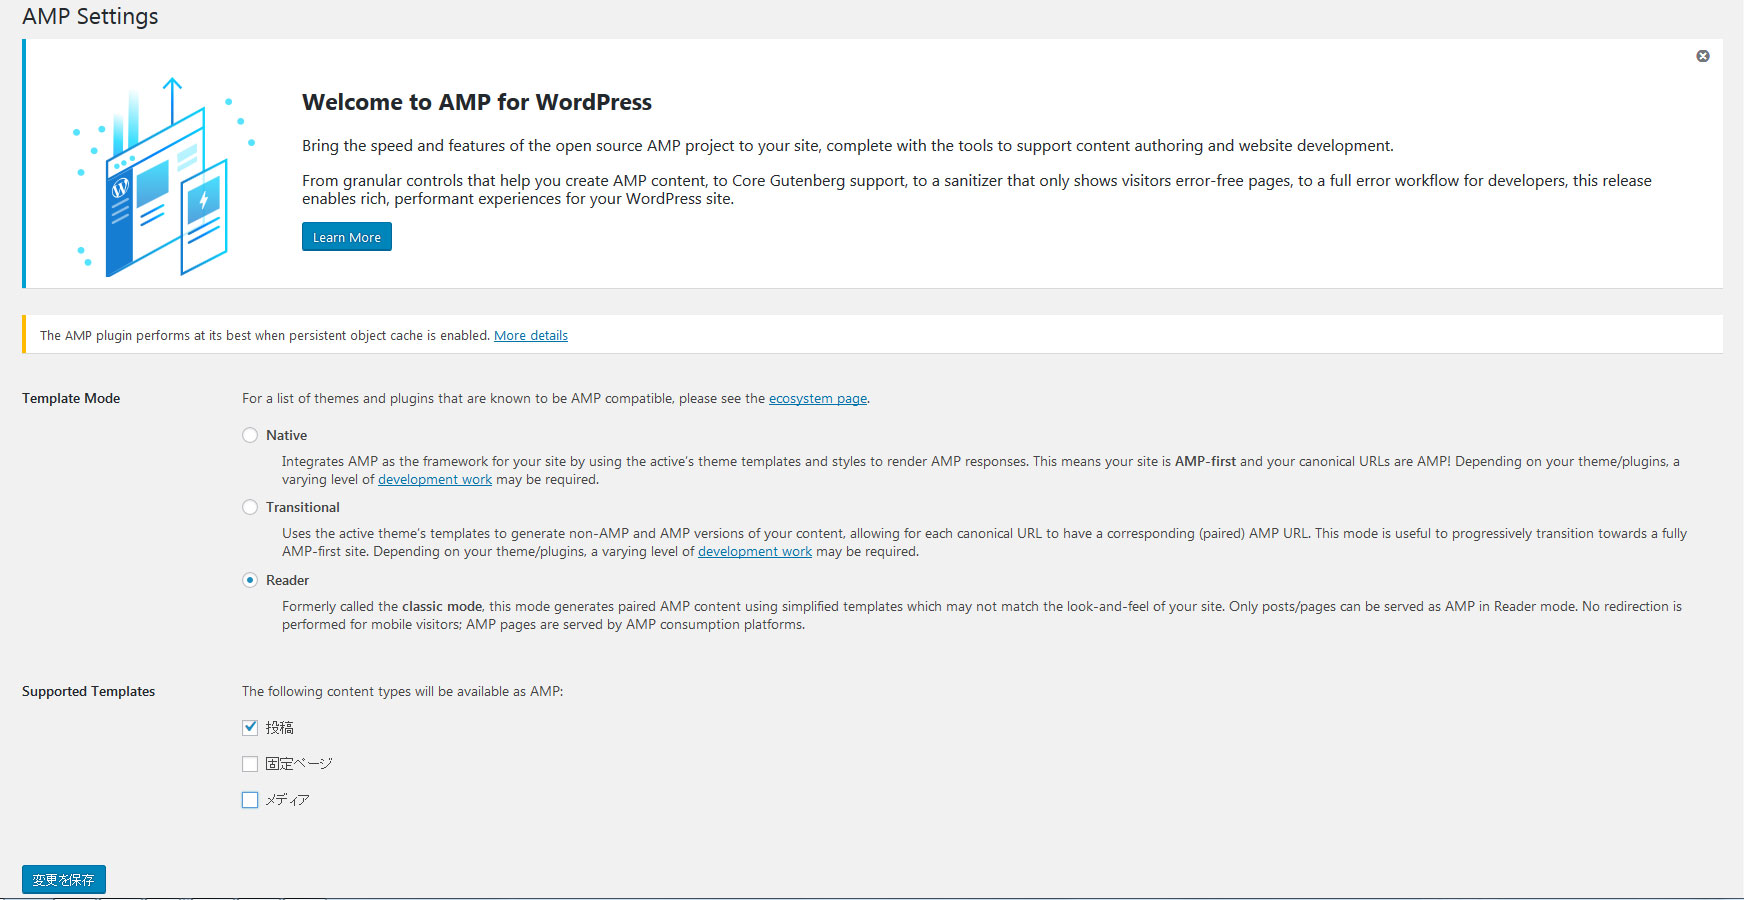Select the Reader template mode
Image resolution: width=1744 pixels, height=900 pixels.
(x=250, y=580)
